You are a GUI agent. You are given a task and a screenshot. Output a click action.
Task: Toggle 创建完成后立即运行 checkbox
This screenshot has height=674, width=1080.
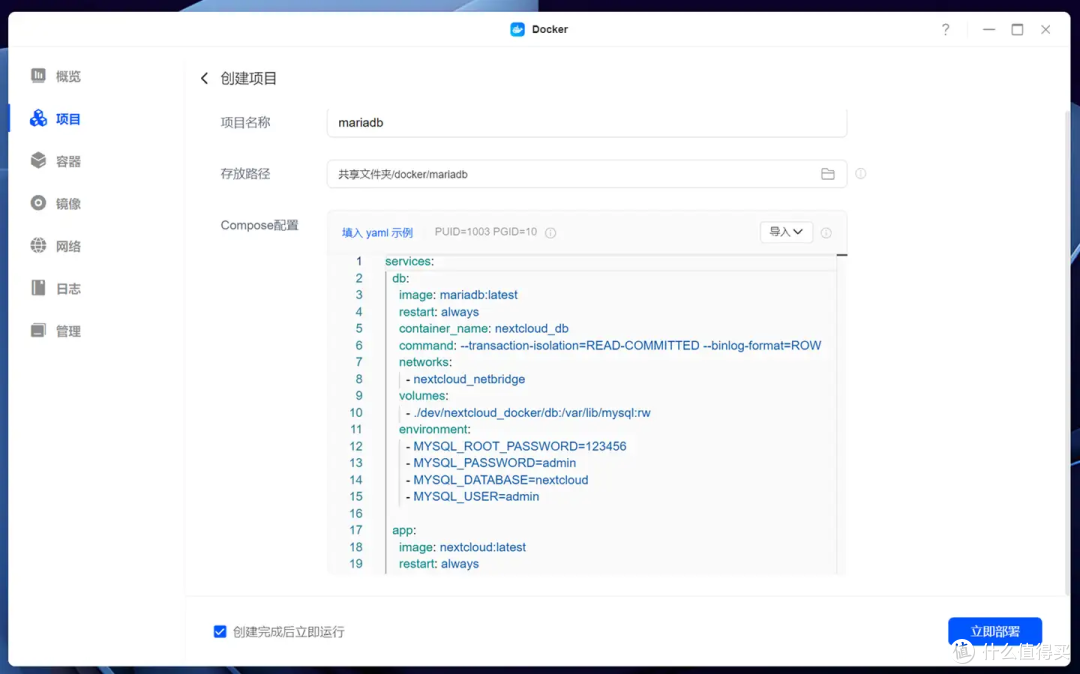[x=220, y=631]
